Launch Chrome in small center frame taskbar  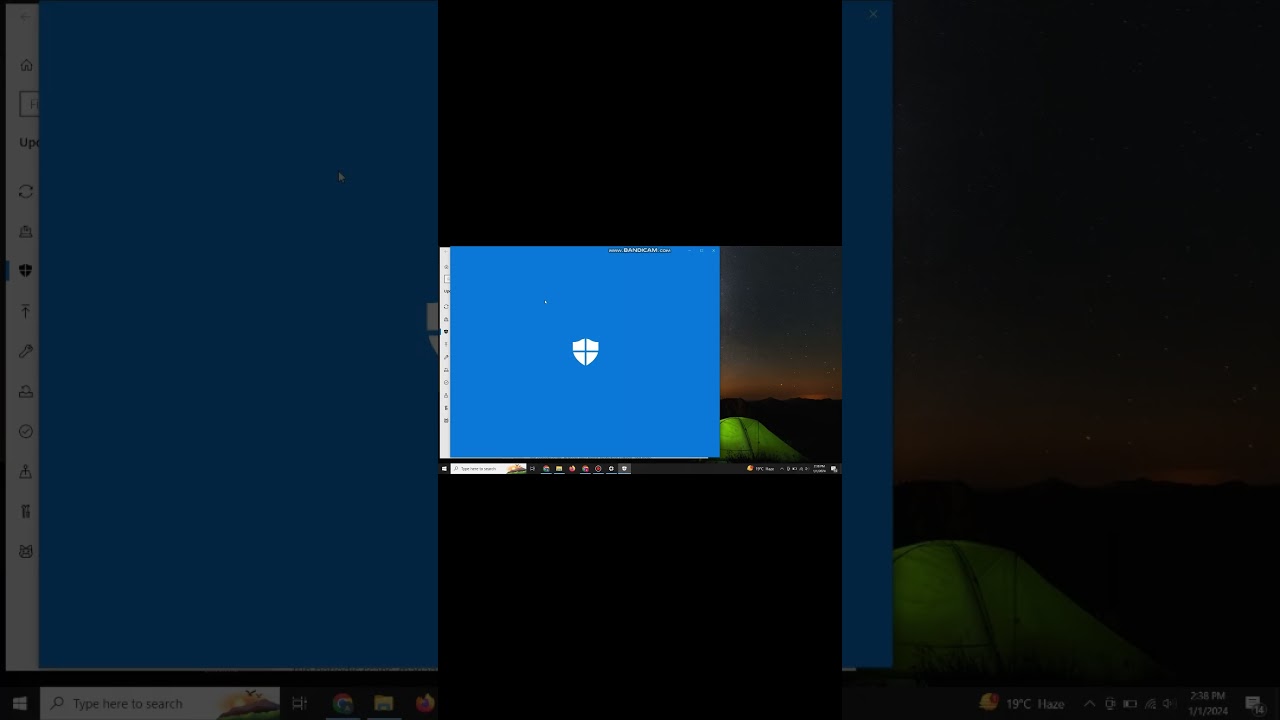(546, 468)
